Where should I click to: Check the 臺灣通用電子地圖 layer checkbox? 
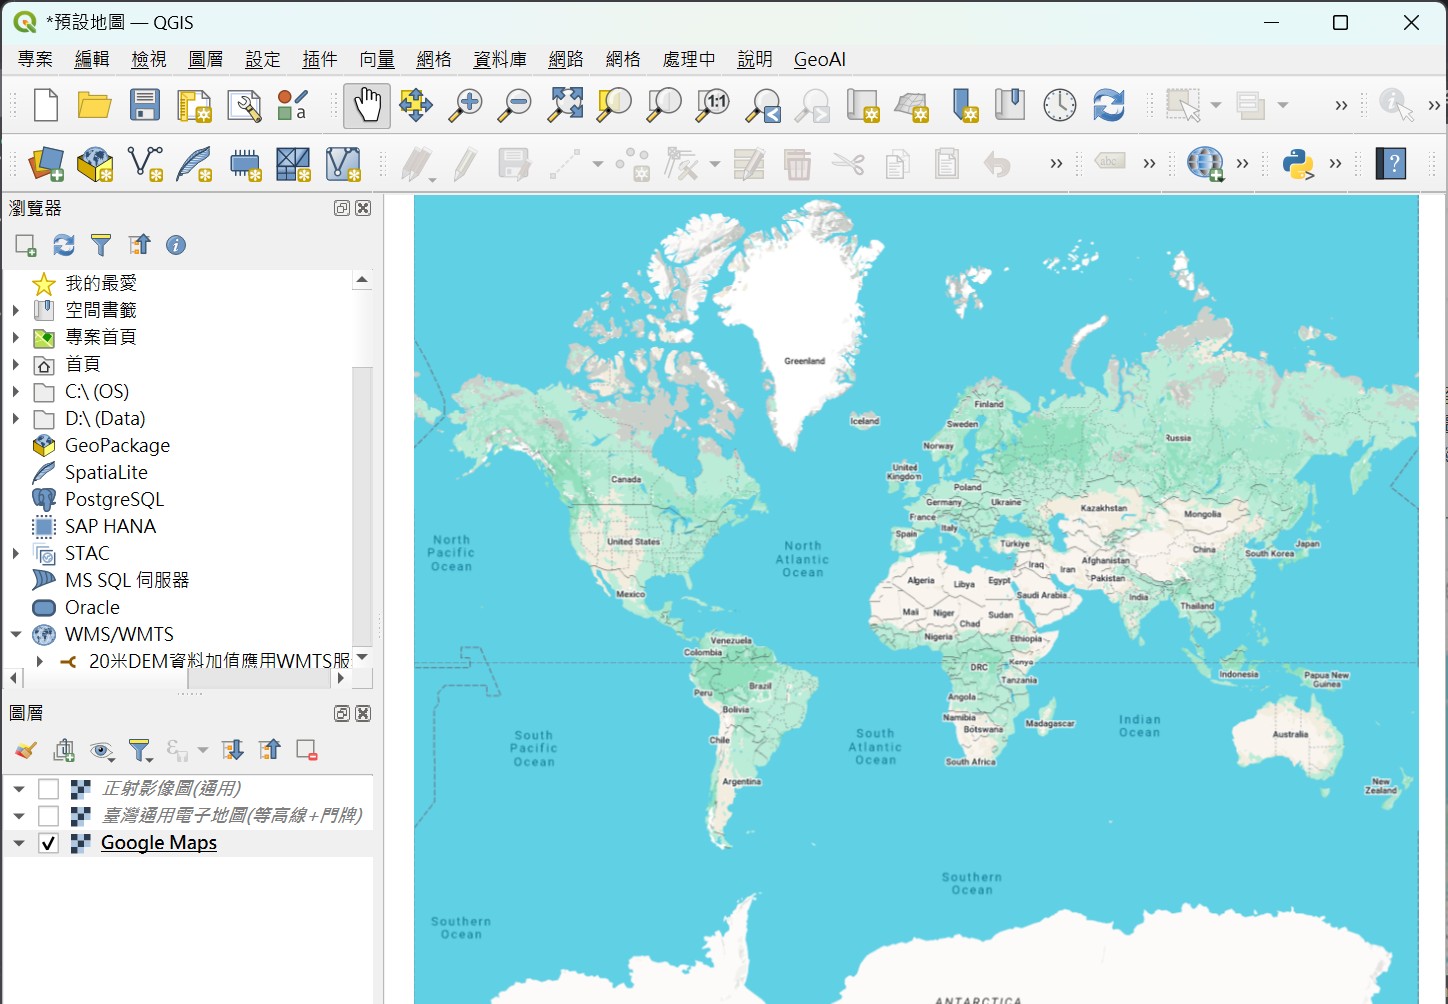pos(48,816)
